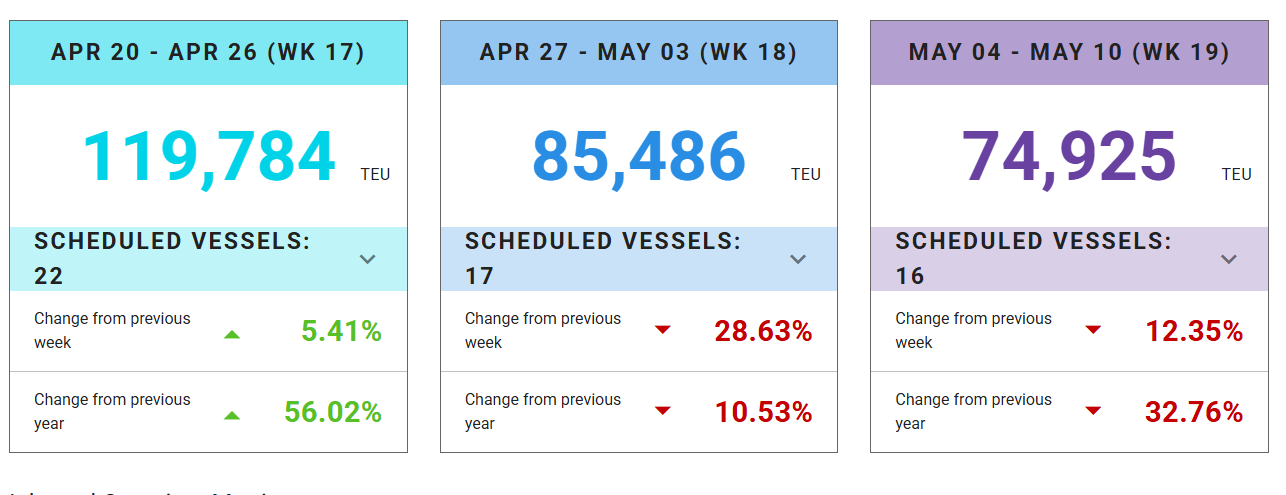The height and width of the screenshot is (495, 1286).
Task: Click green up arrow beside 5.41%
Action: click(232, 333)
